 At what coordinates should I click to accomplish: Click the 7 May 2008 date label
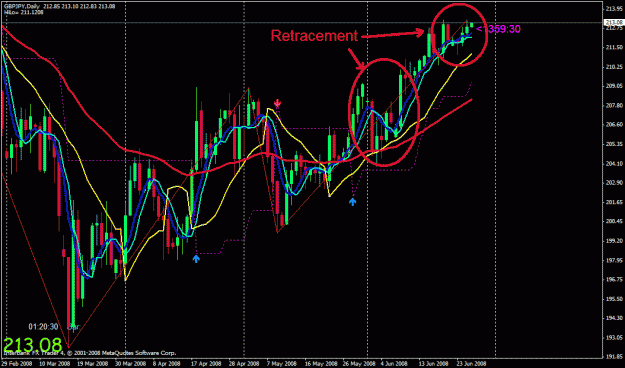tap(281, 364)
